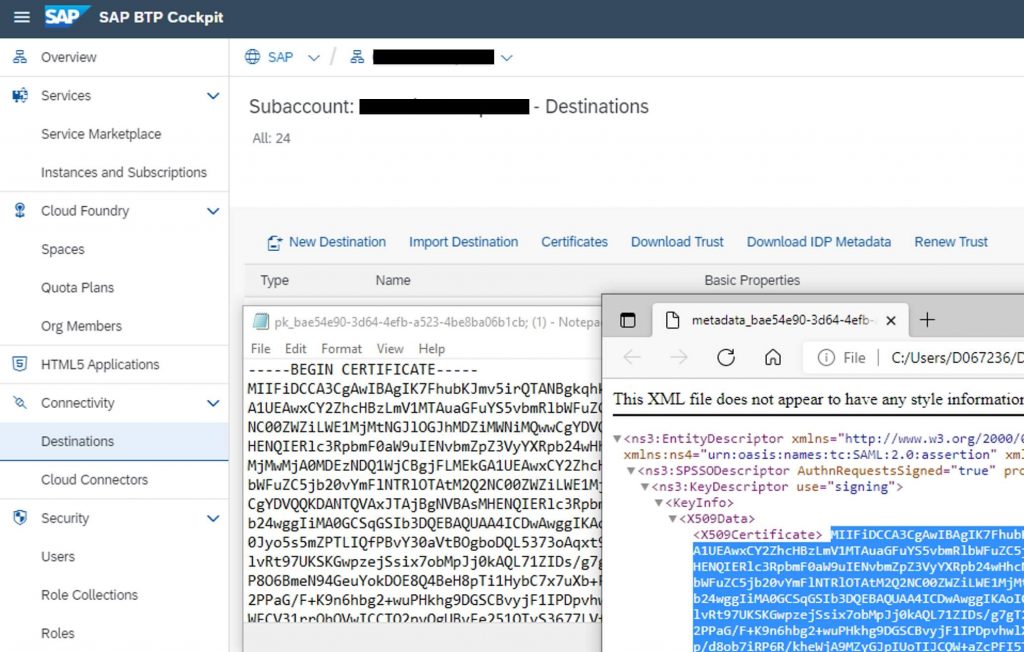The height and width of the screenshot is (652, 1024).
Task: Collapse the KeyInfo XML node
Action: tap(658, 502)
